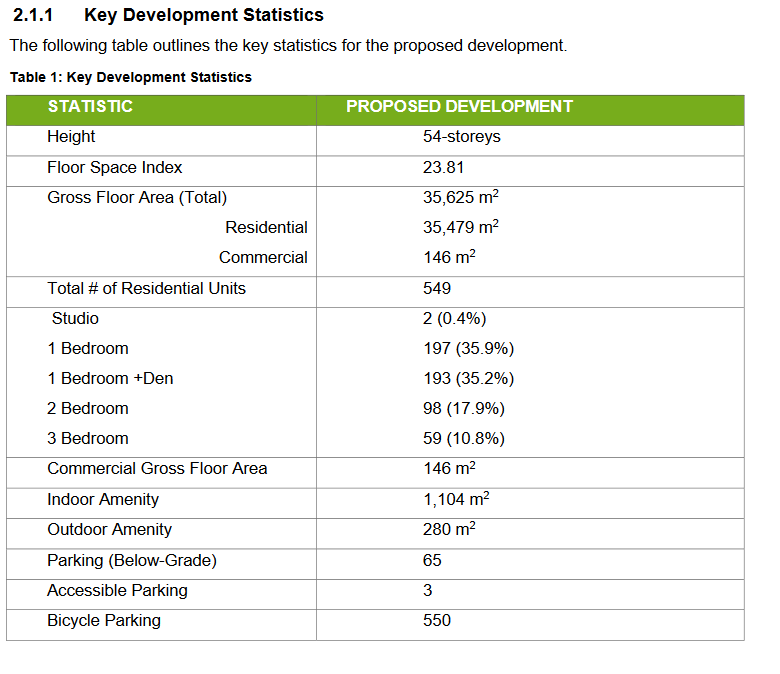Select the 35,479 m² residential value
Image resolution: width=780 pixels, height=674 pixels.
click(x=460, y=227)
